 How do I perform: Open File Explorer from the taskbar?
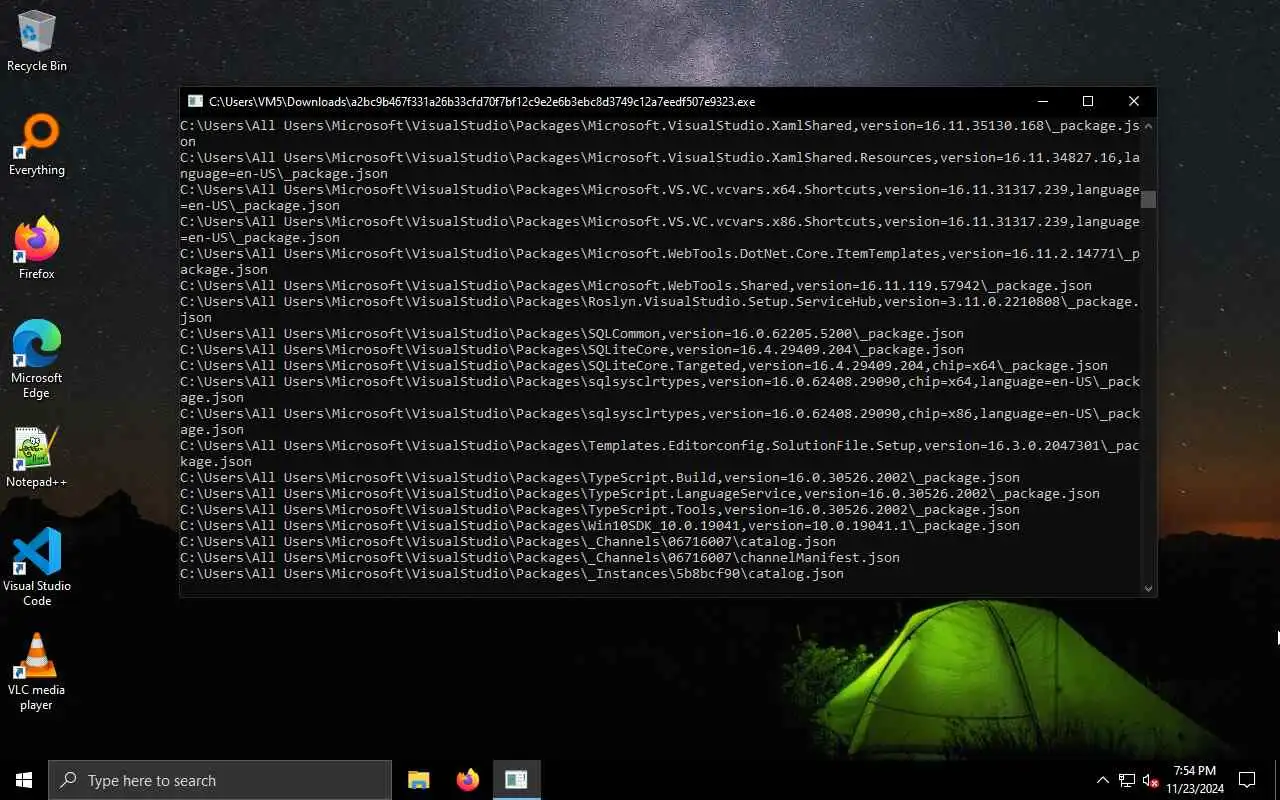coord(419,780)
